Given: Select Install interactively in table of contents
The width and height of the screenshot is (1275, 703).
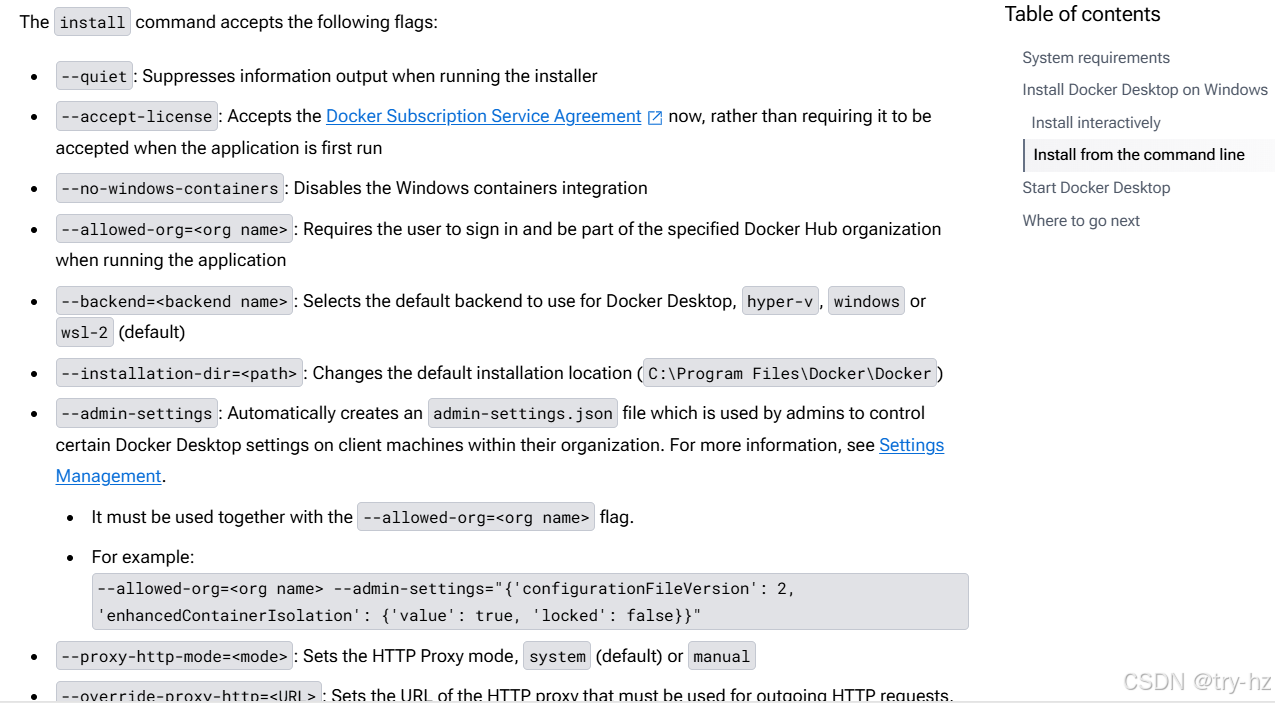Looking at the screenshot, I should [1095, 123].
